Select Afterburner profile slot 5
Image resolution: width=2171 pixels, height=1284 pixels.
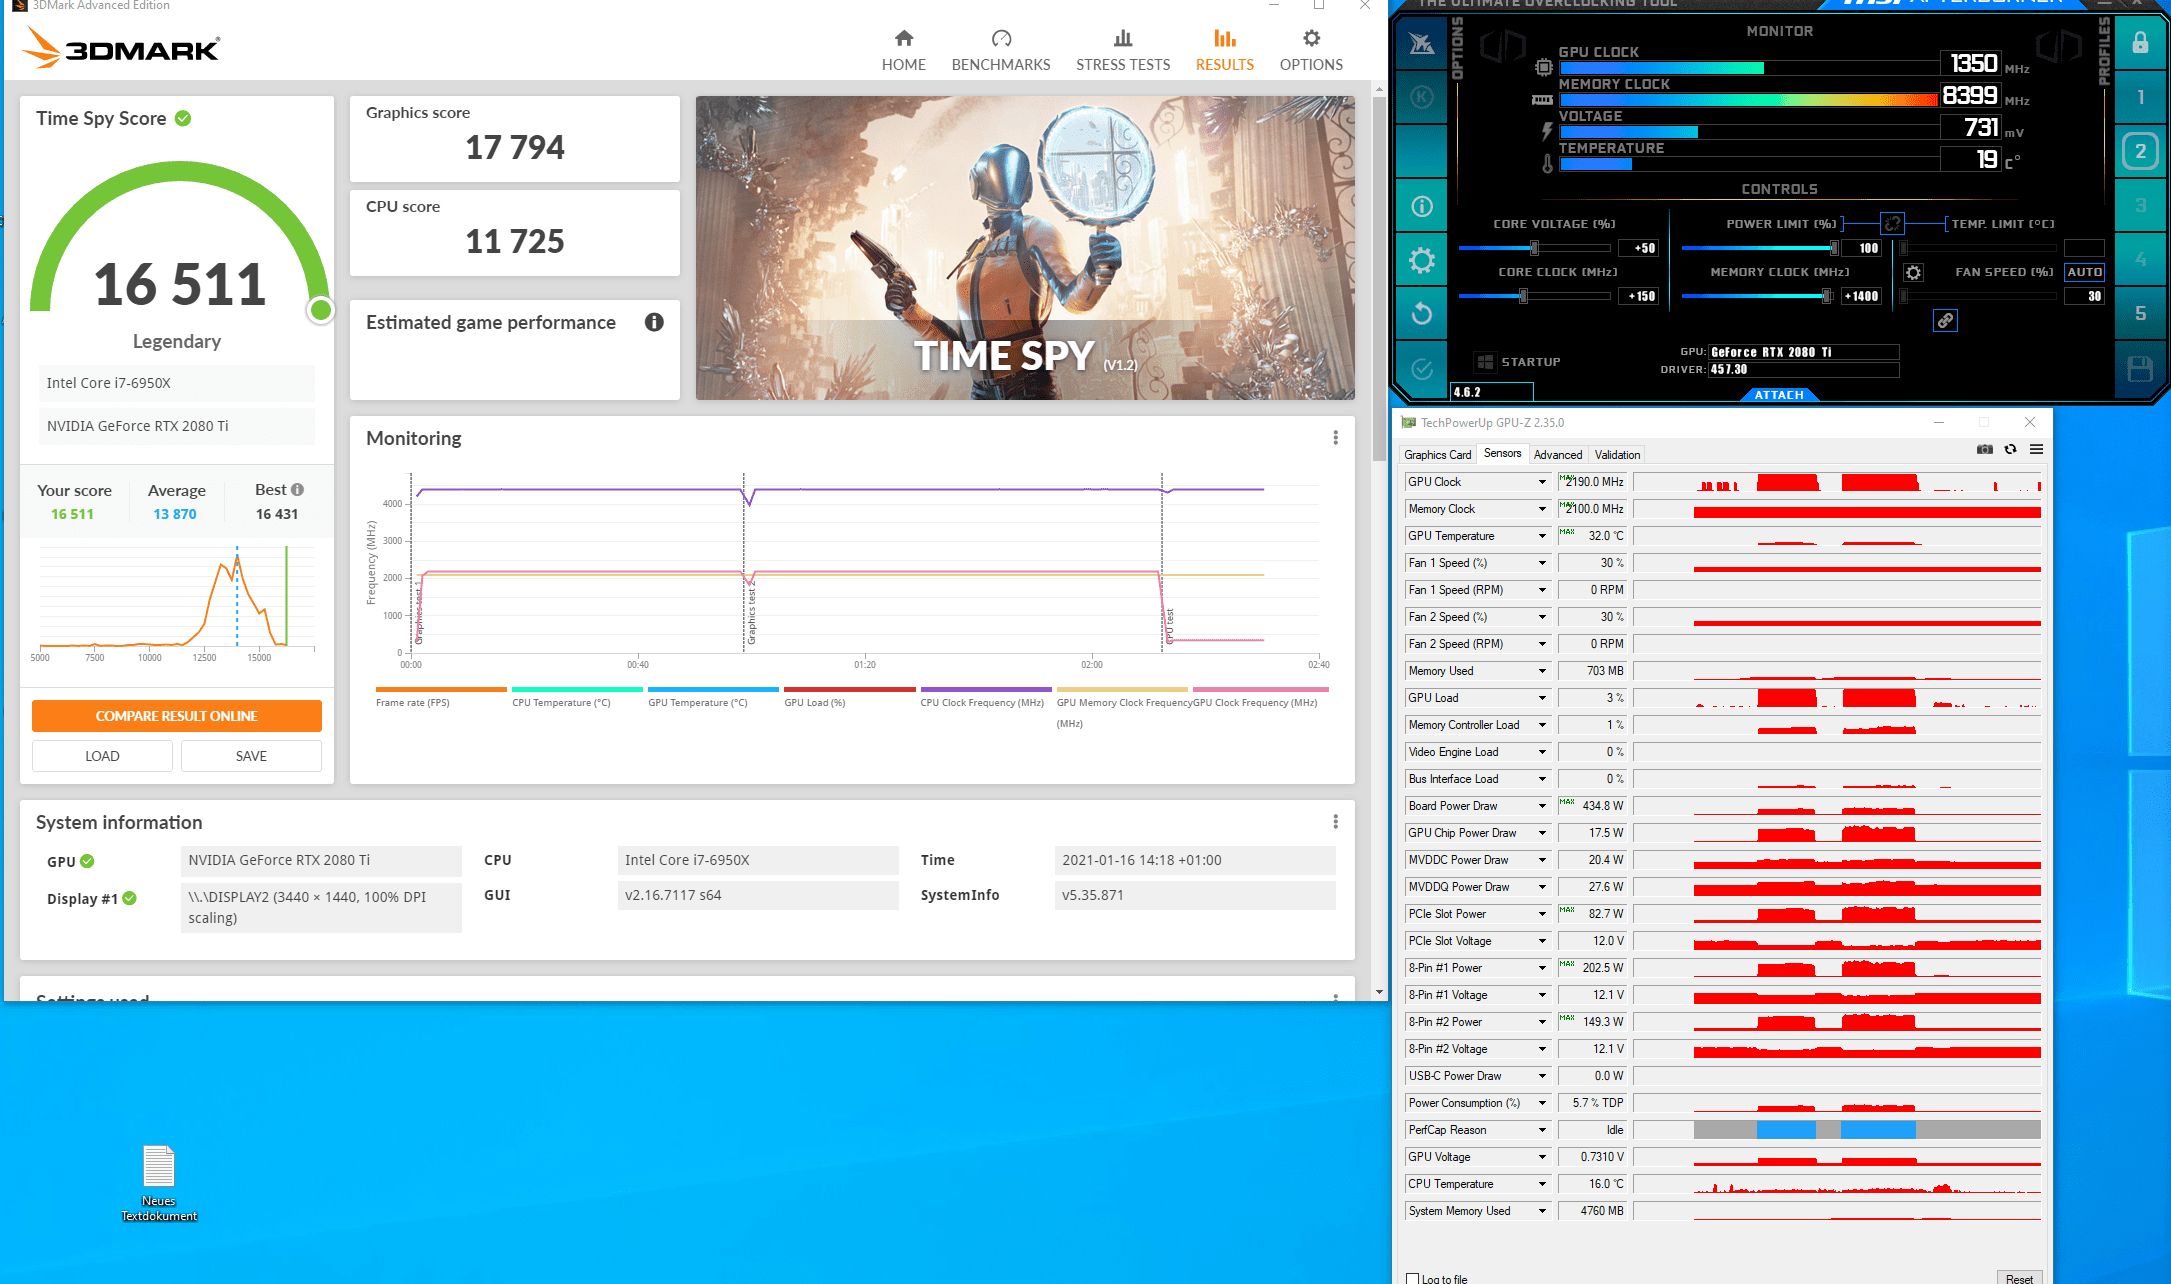pos(2140,313)
